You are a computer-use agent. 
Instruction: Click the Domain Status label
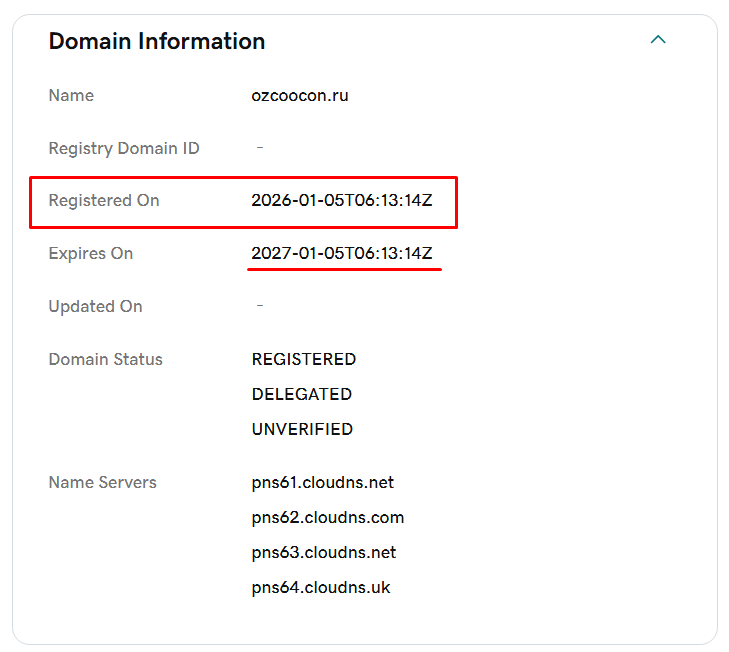(x=105, y=360)
